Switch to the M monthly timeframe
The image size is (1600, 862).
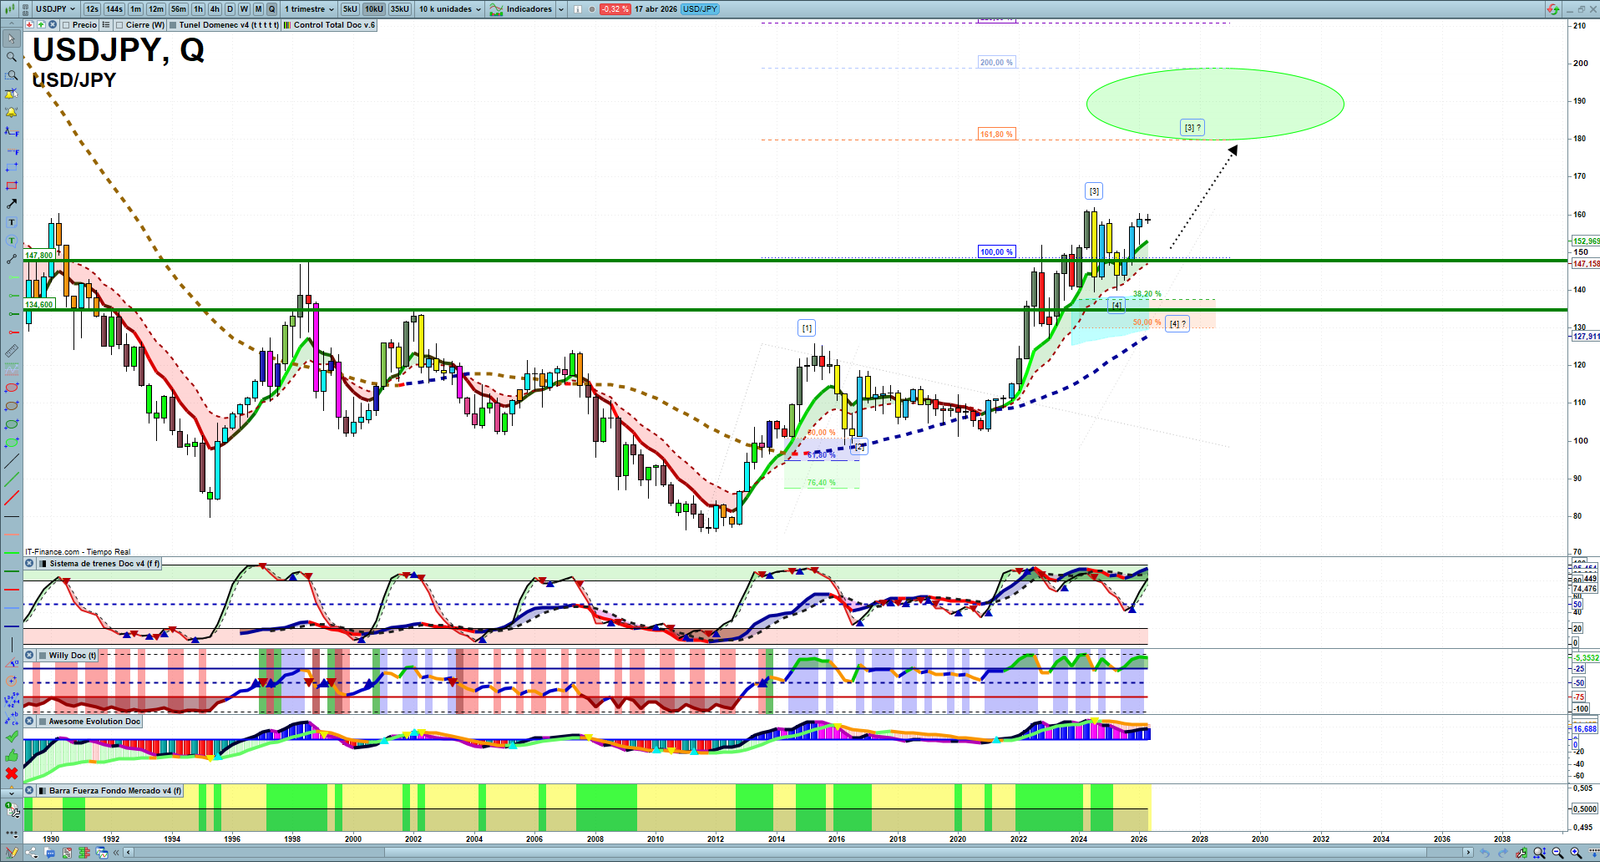click(258, 9)
